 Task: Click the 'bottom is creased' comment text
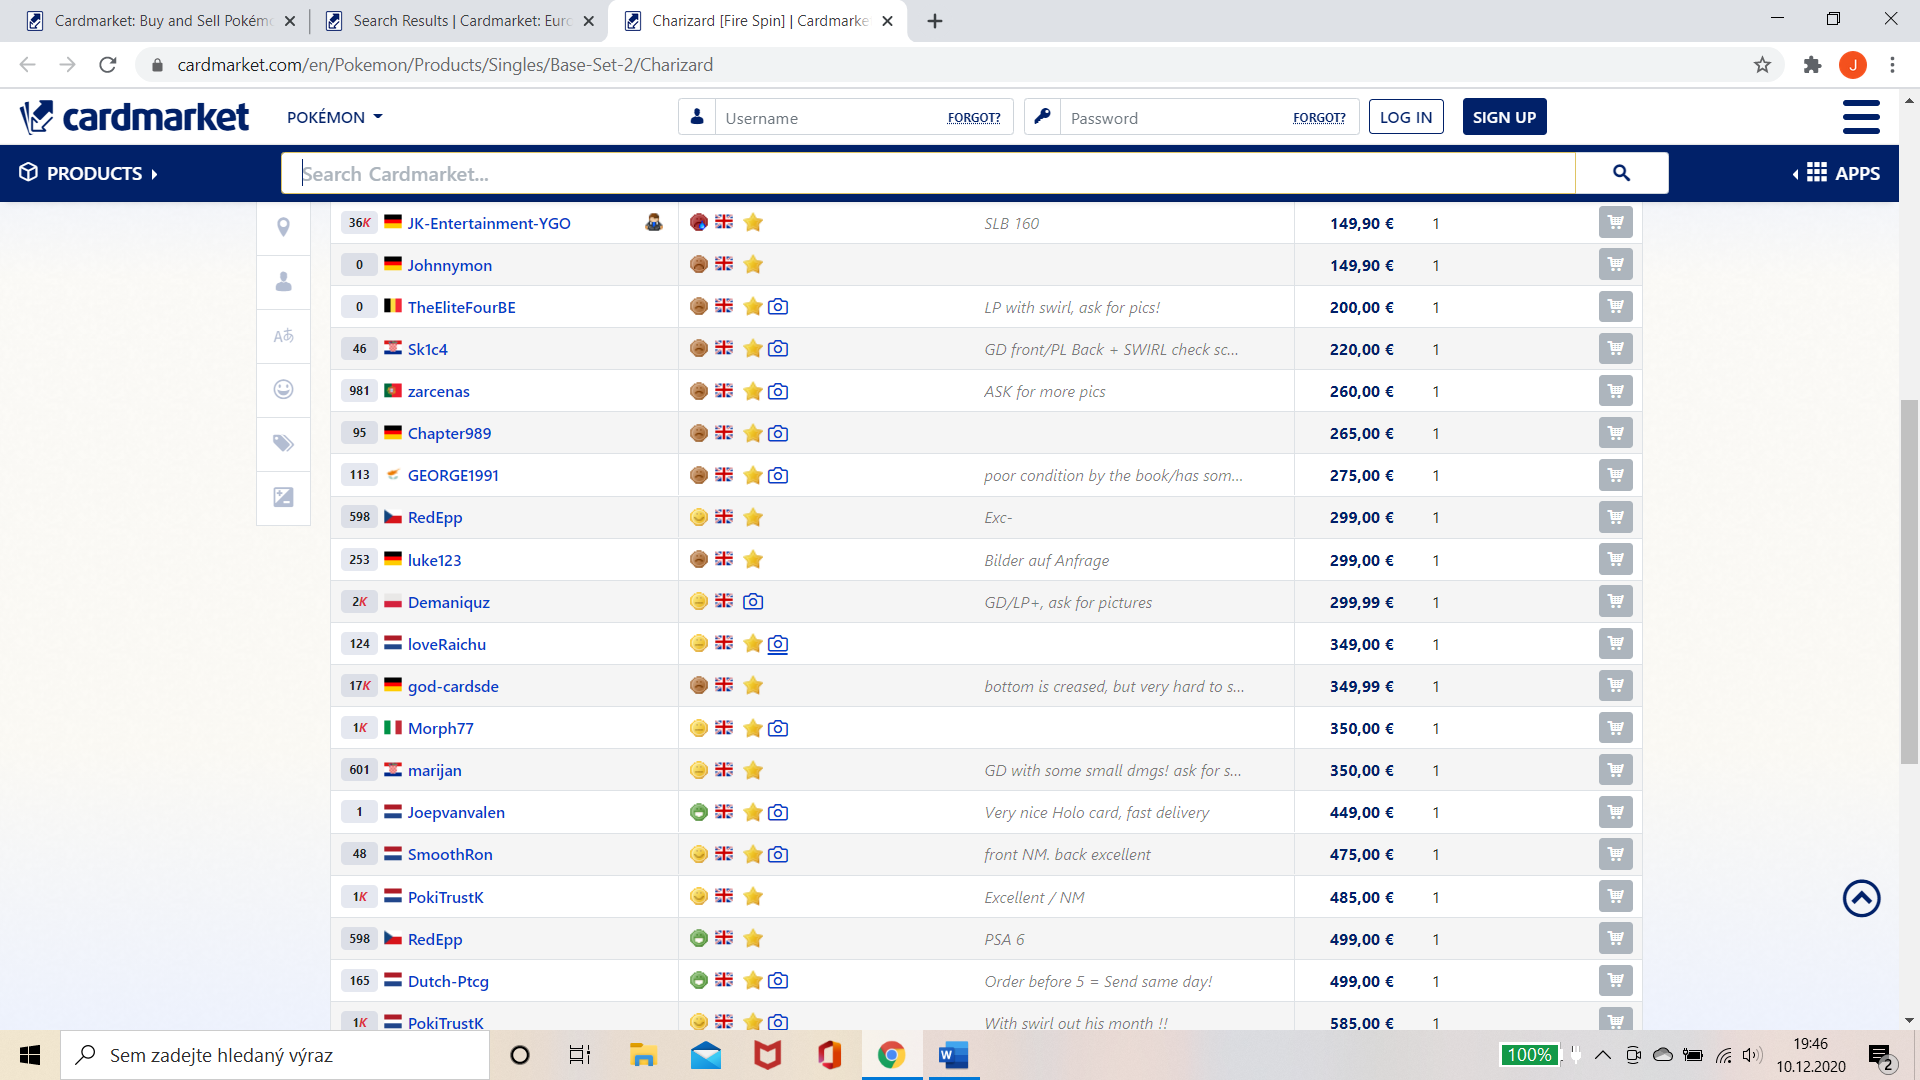point(1114,686)
